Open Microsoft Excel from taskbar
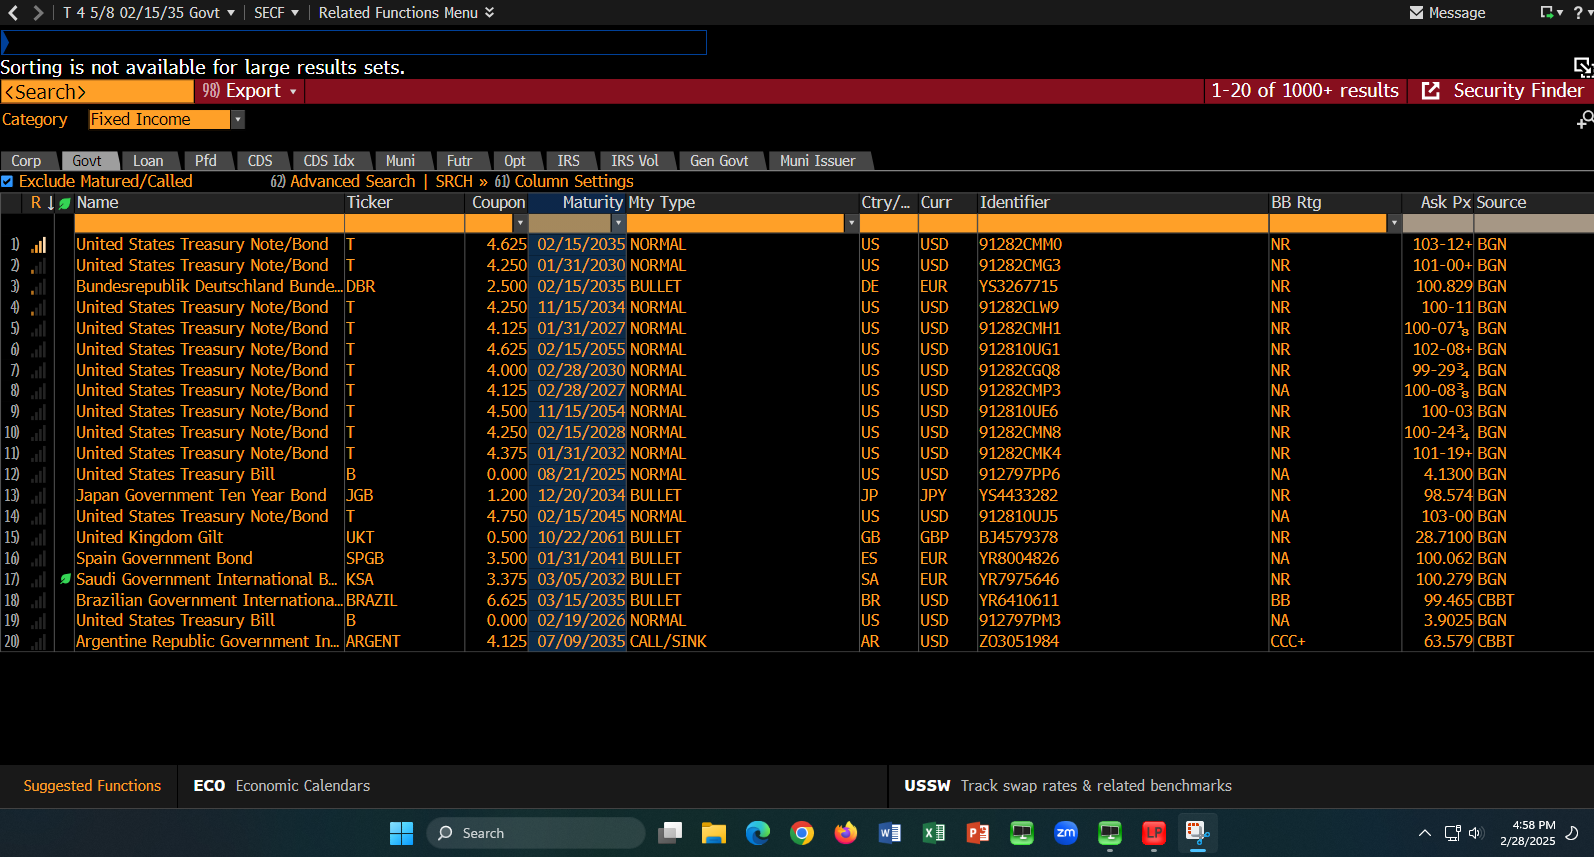1594x857 pixels. (x=934, y=833)
